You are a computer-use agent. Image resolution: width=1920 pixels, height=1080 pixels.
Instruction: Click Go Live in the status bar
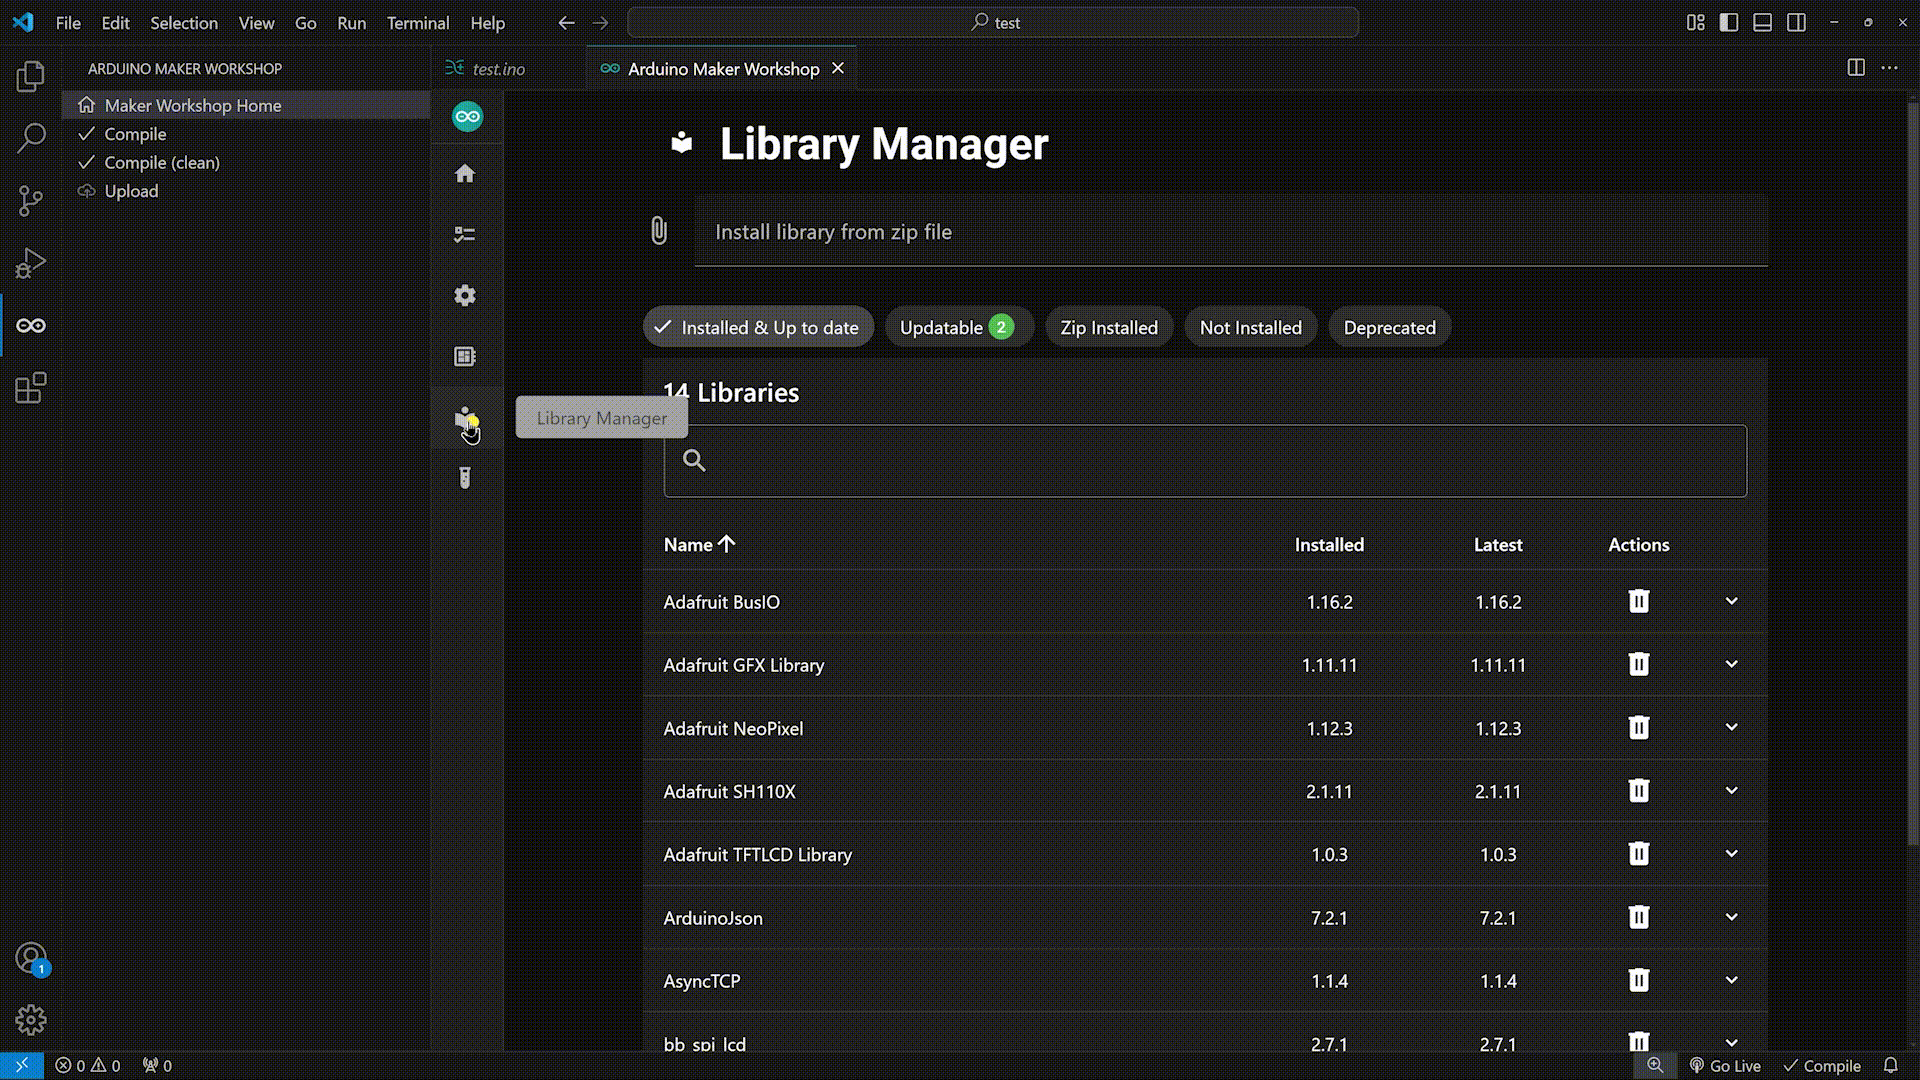[1725, 1065]
